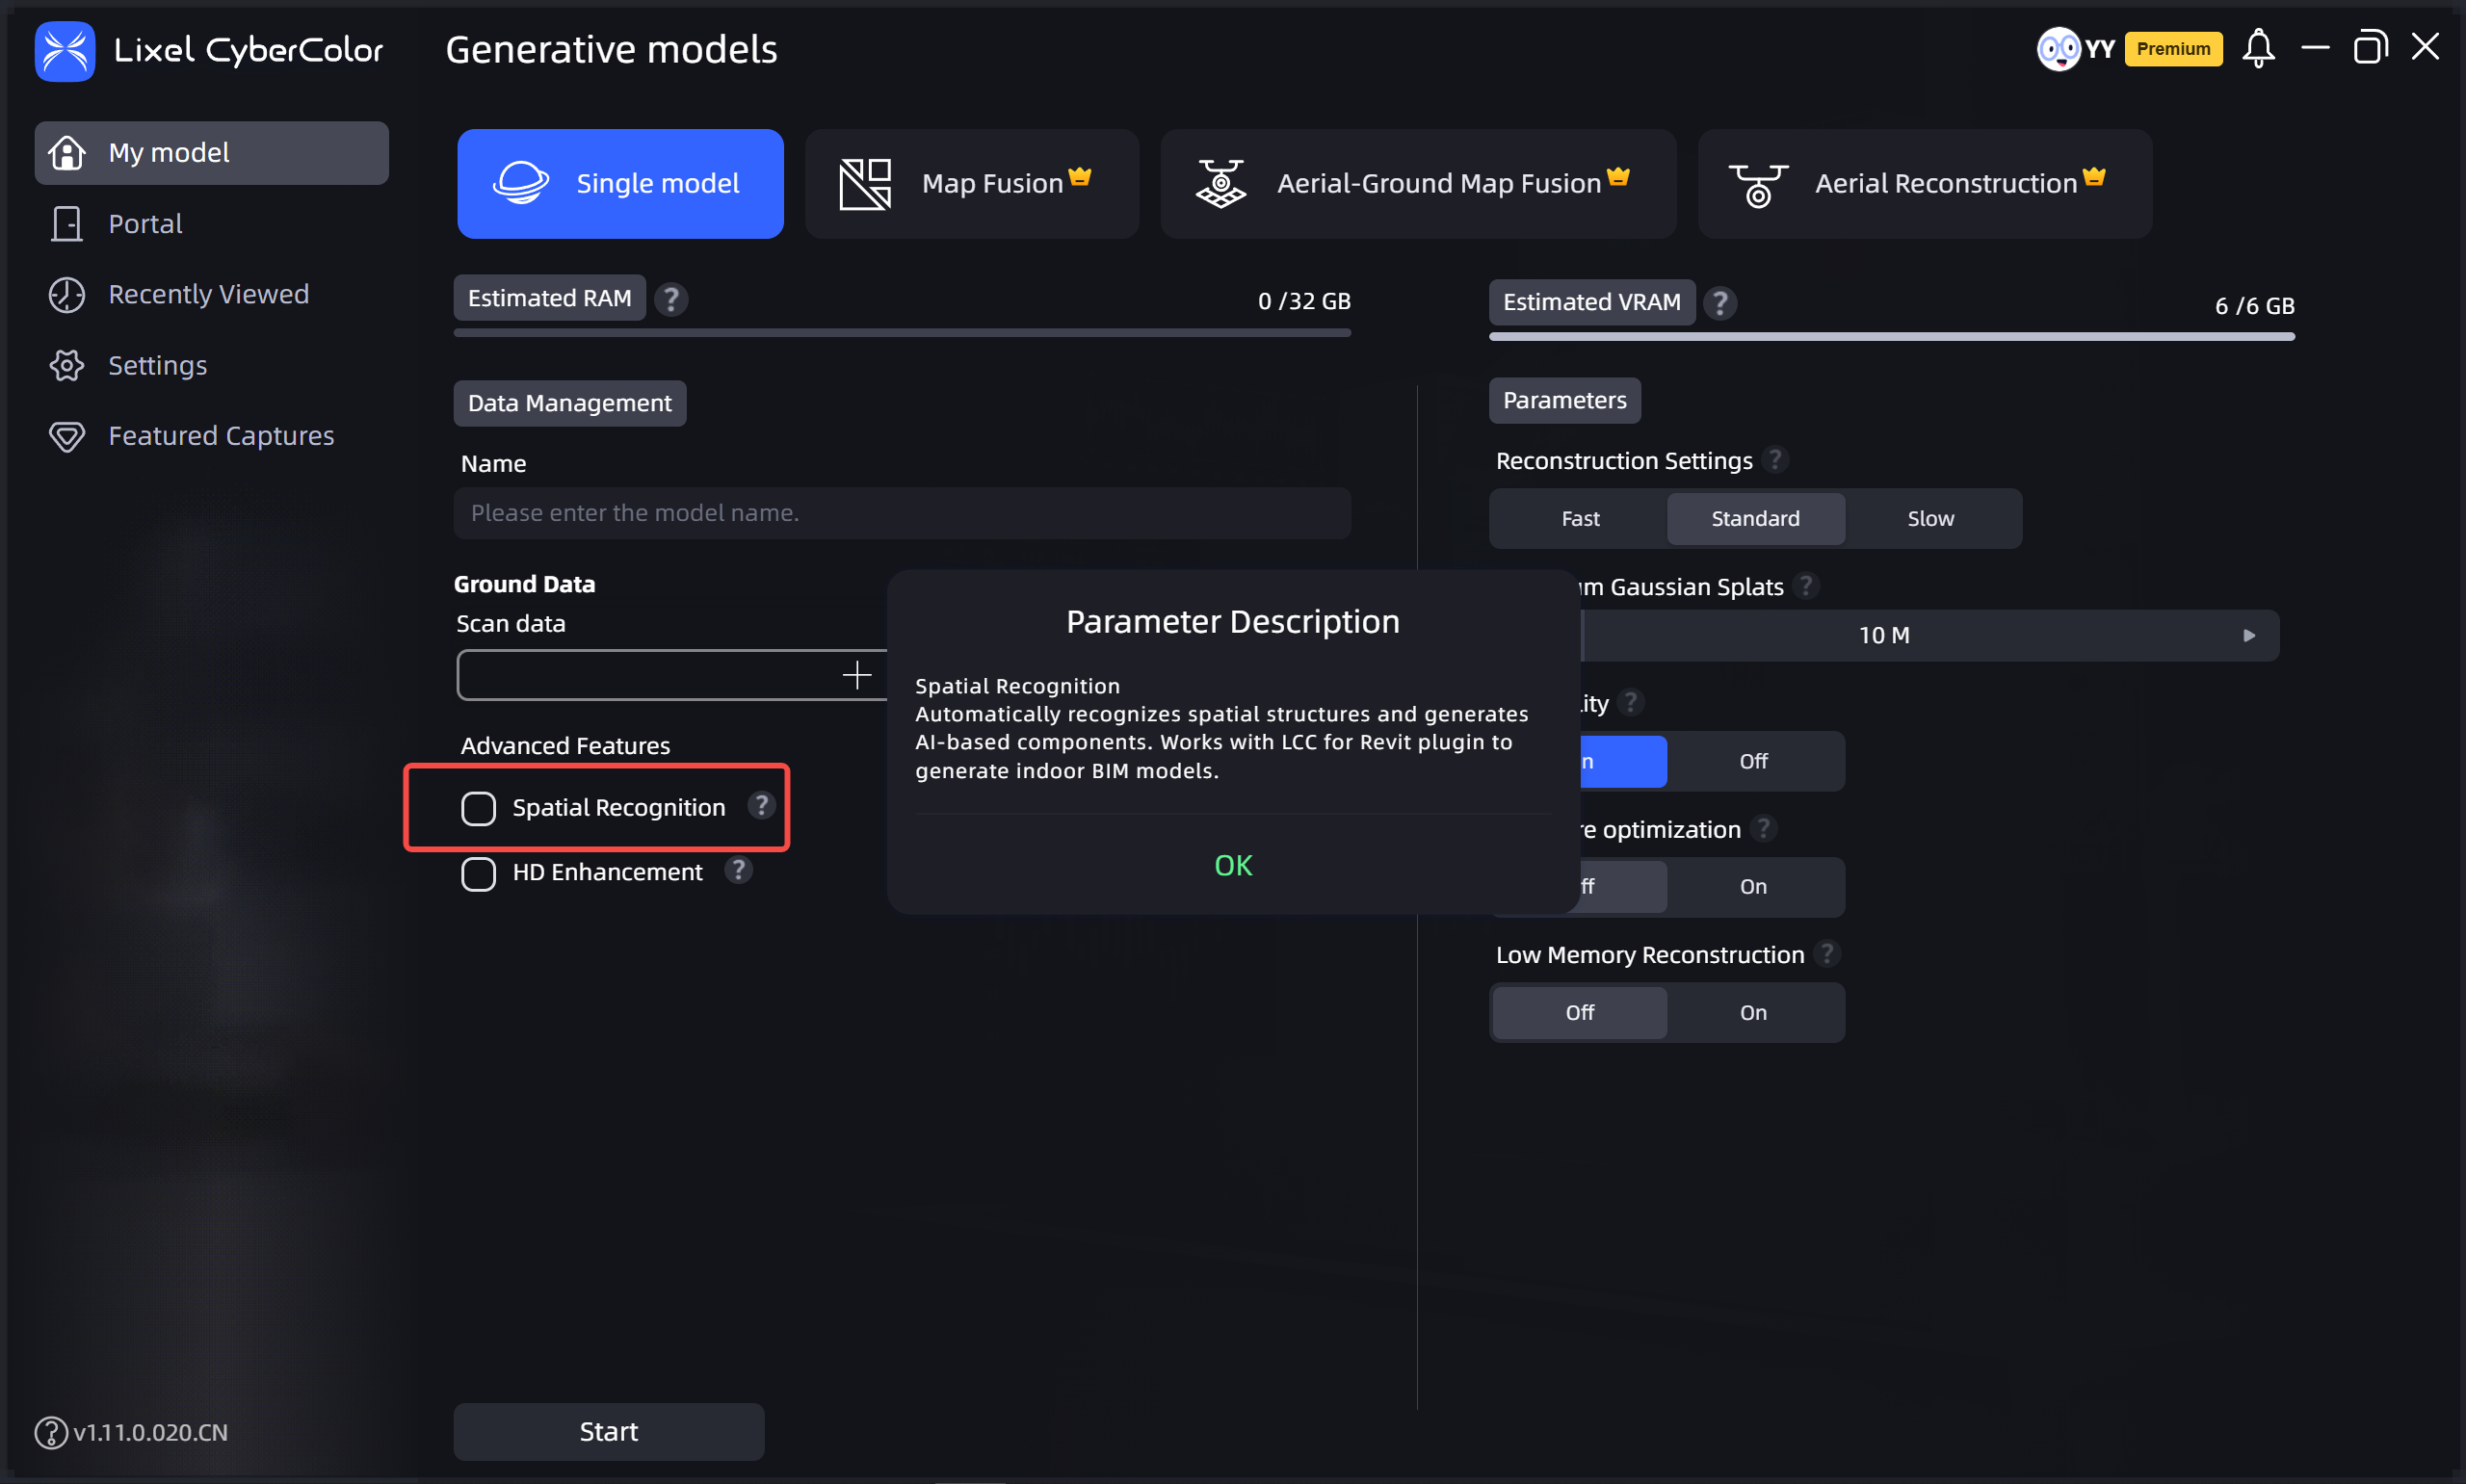Select Recently Viewed in sidebar
Screen dimensions: 2466x1484
pyautogui.click(x=212, y=295)
